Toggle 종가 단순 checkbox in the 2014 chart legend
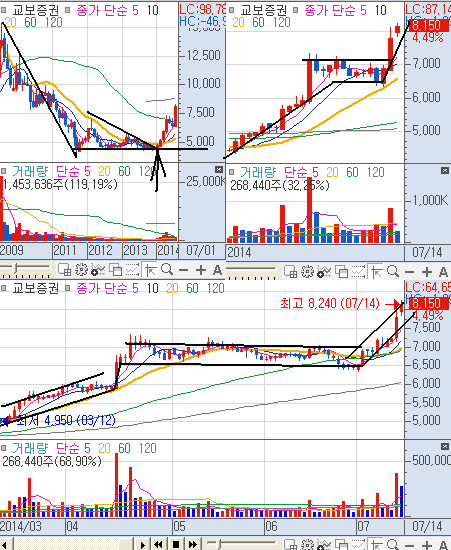This screenshot has height=550, width=451. click(x=296, y=10)
